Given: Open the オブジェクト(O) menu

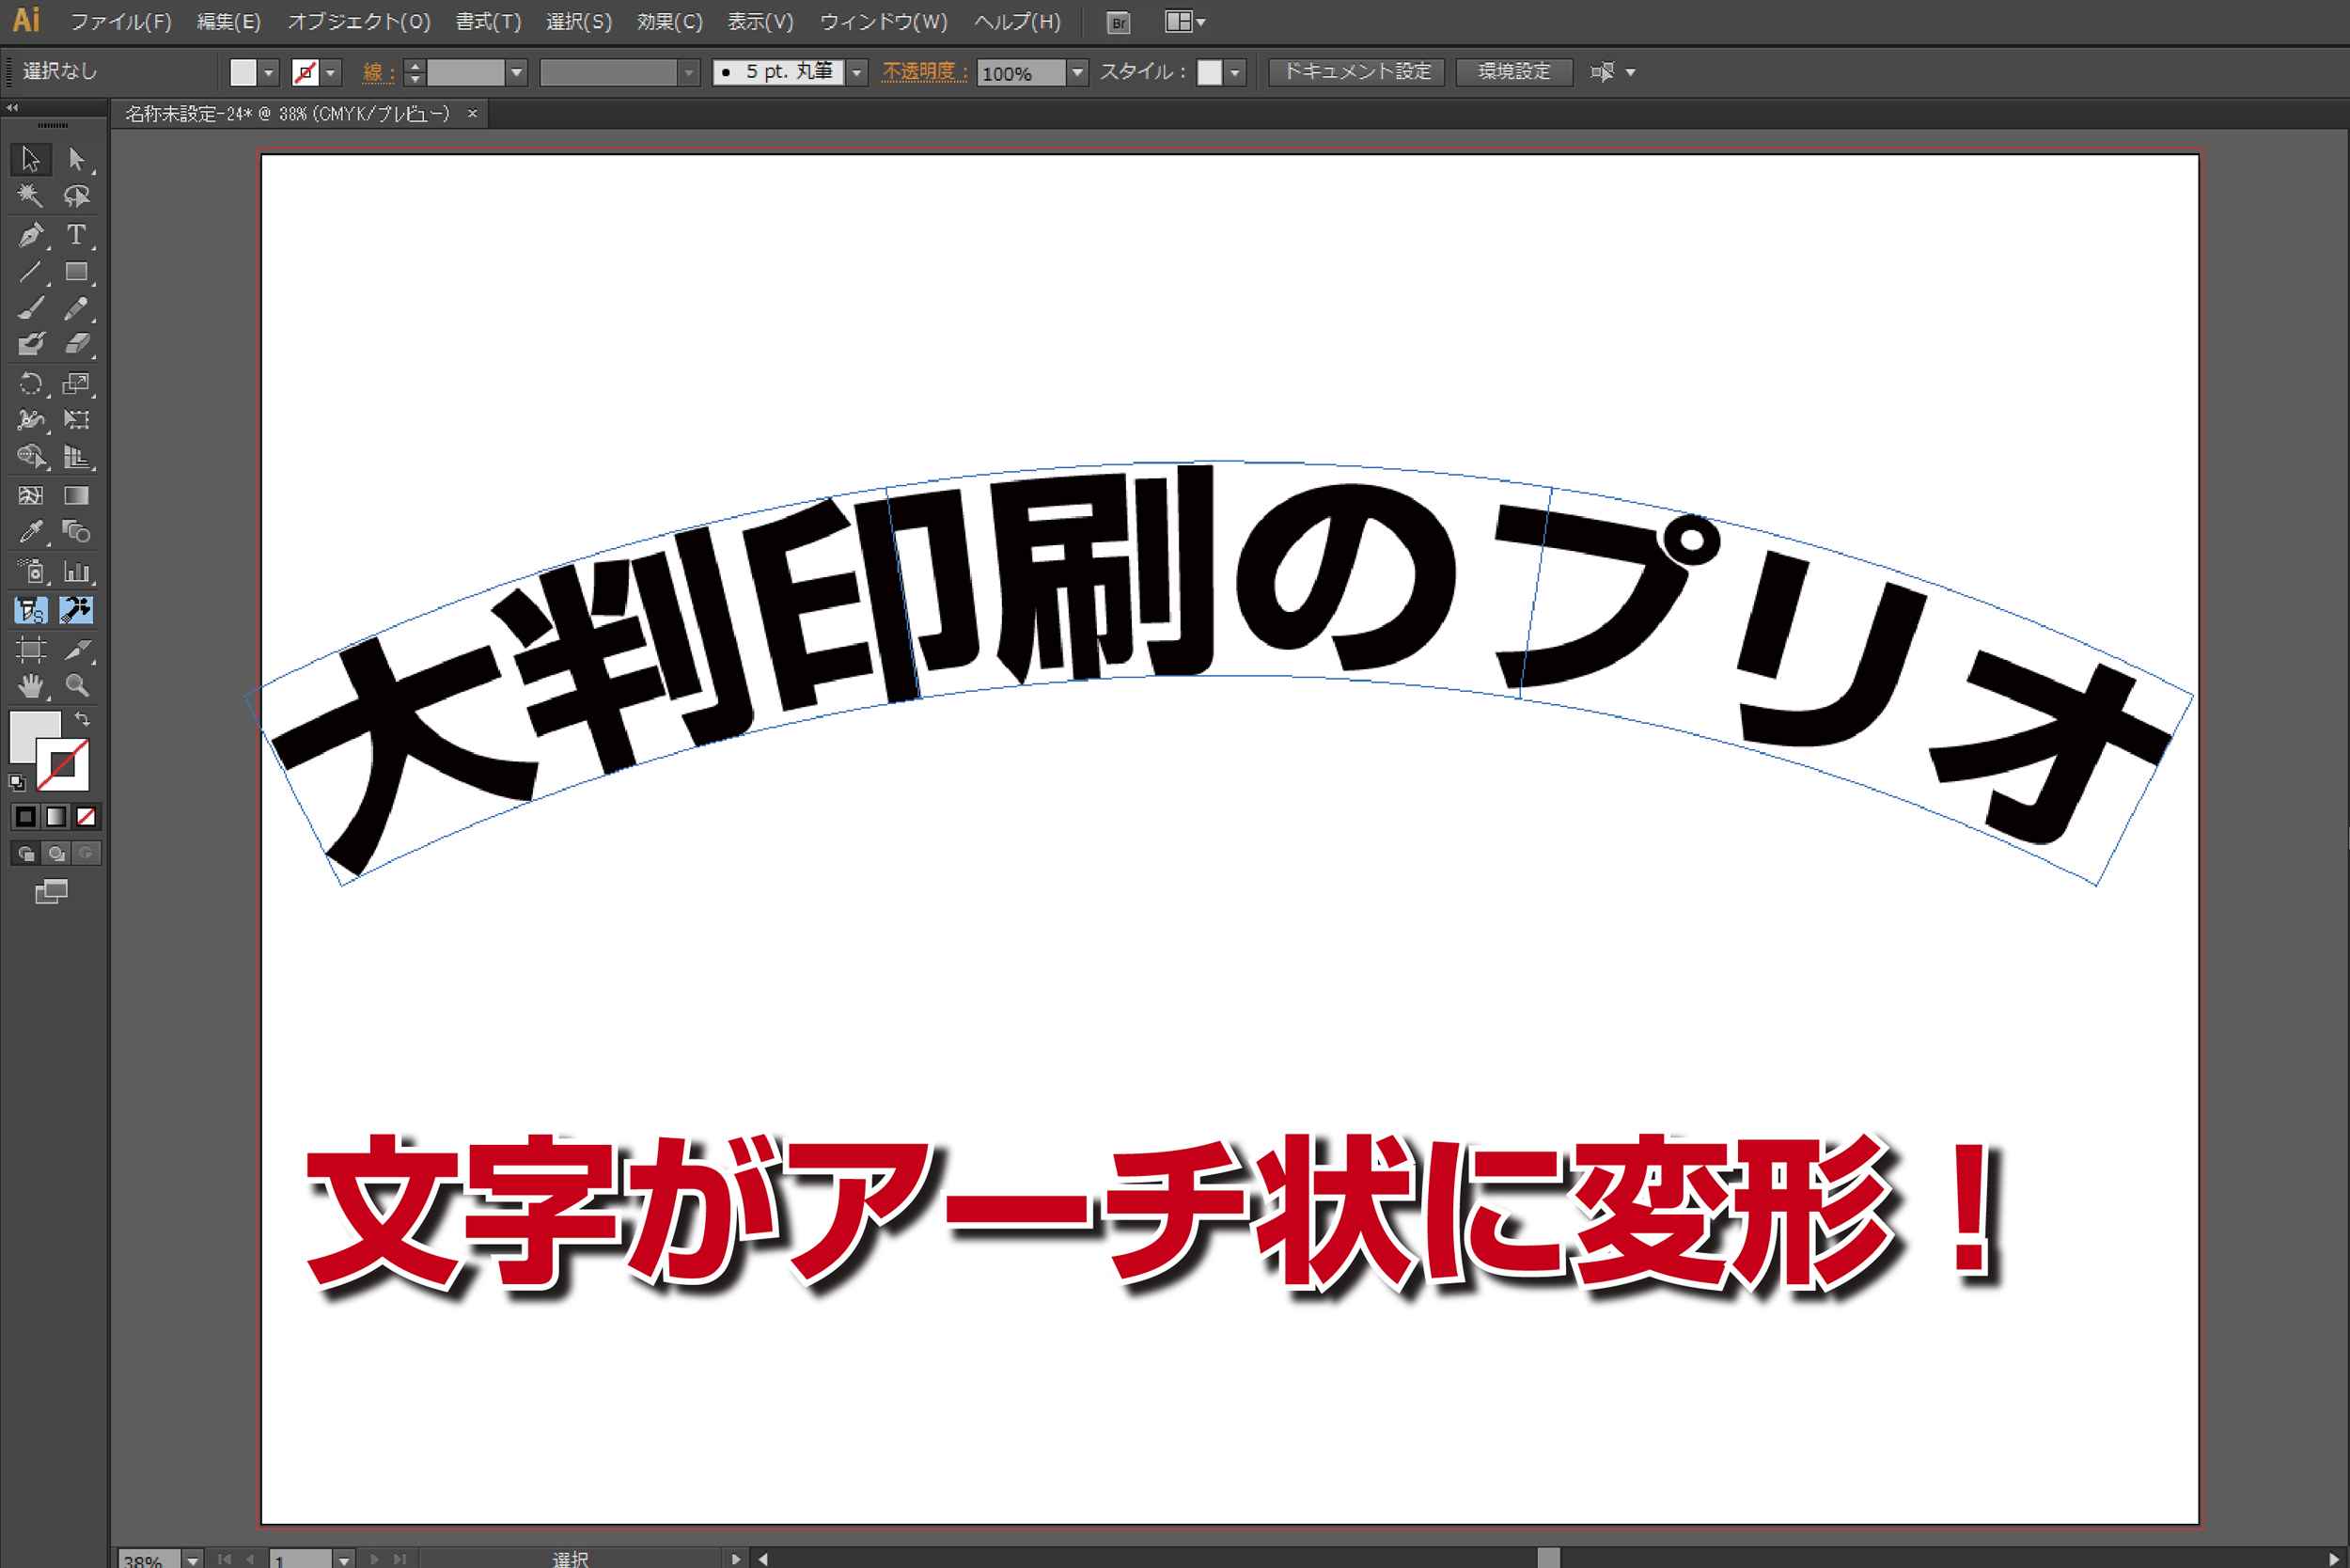Looking at the screenshot, I should (x=359, y=22).
